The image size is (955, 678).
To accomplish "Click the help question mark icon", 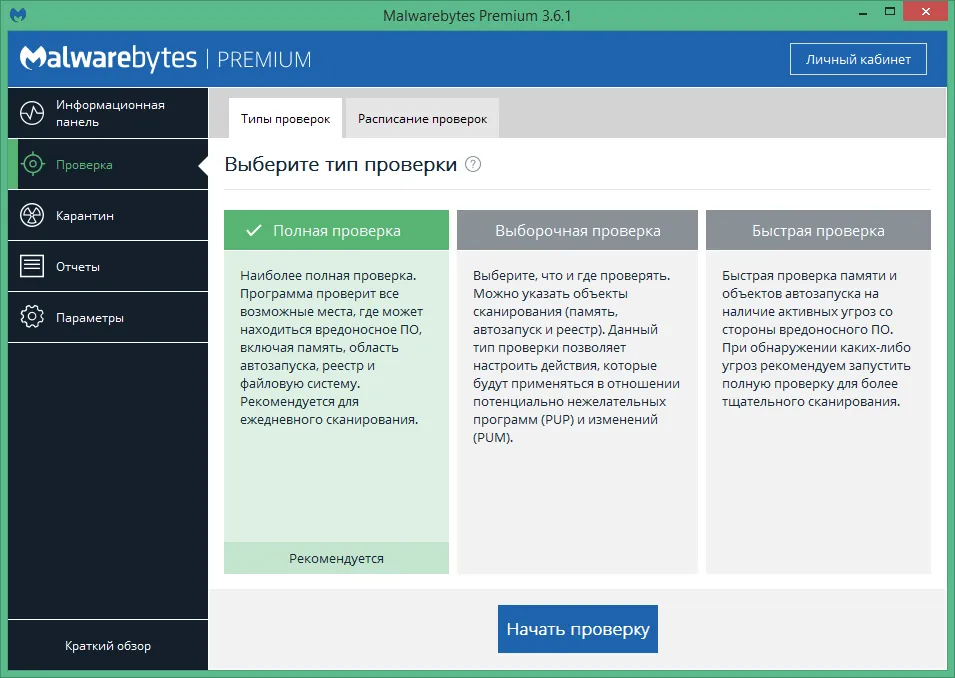I will (x=473, y=164).
